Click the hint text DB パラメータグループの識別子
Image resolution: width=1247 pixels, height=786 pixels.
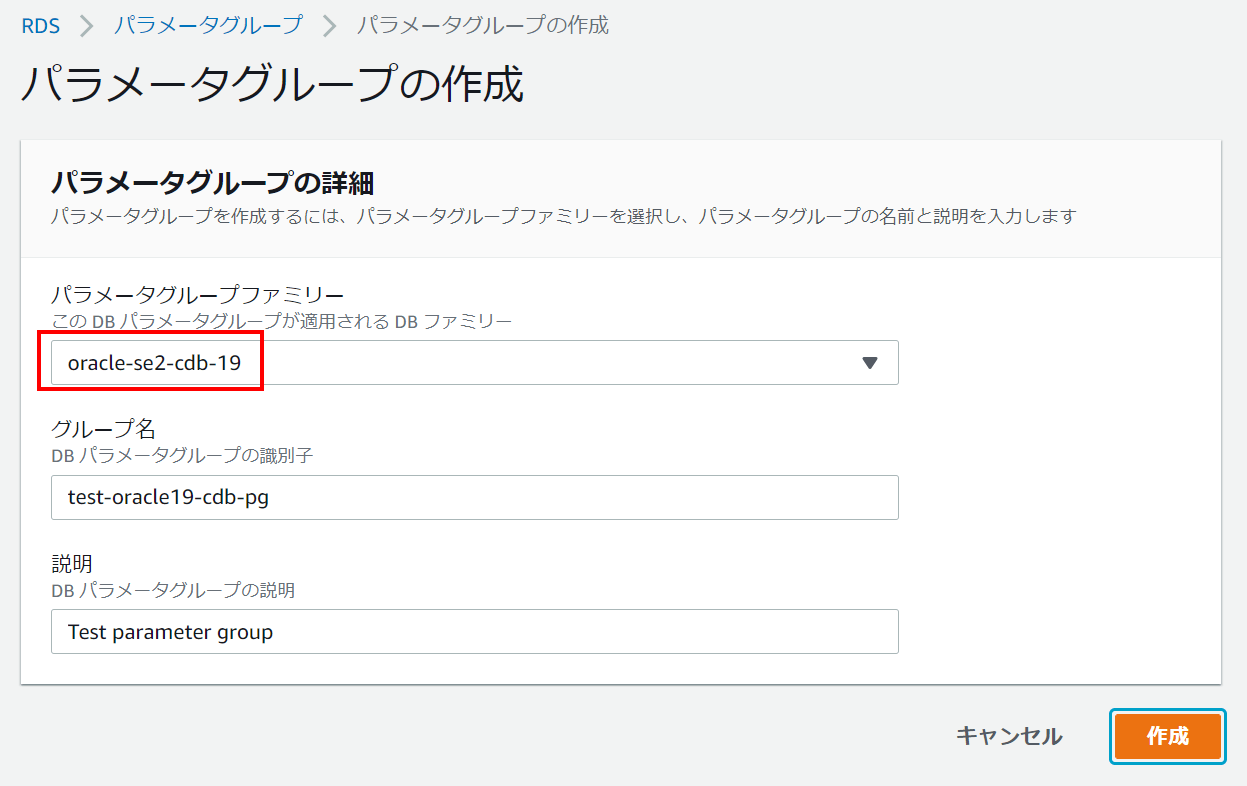(x=183, y=455)
